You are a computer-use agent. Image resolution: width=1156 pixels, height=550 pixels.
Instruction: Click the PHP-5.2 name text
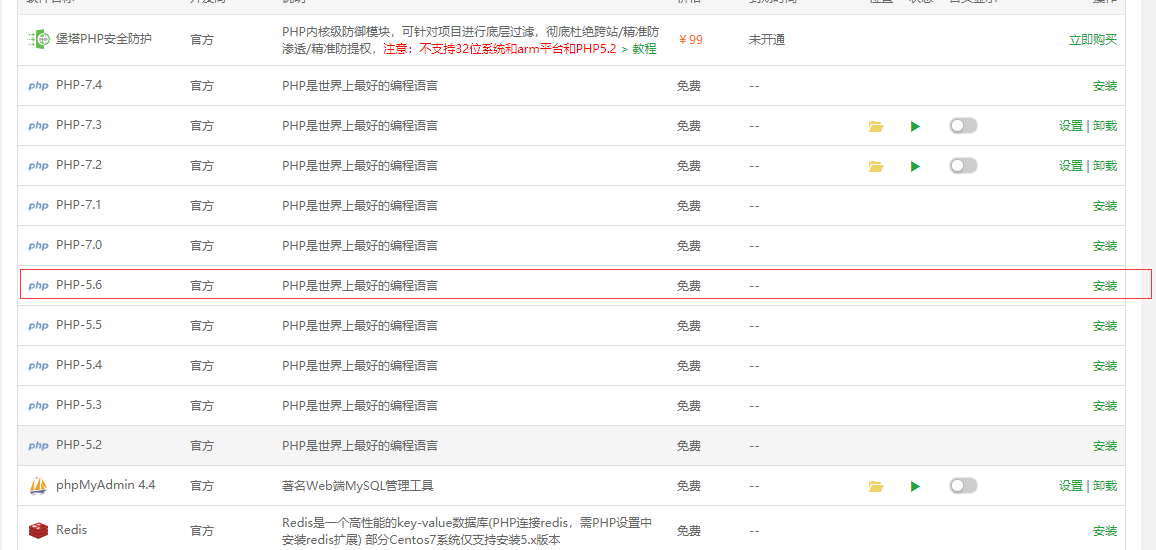pos(79,445)
